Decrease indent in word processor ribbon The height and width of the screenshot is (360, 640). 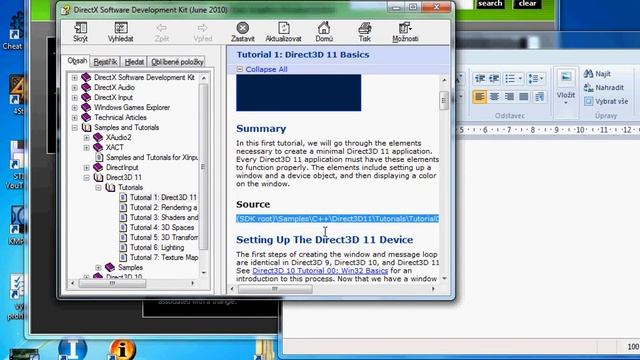[480, 78]
